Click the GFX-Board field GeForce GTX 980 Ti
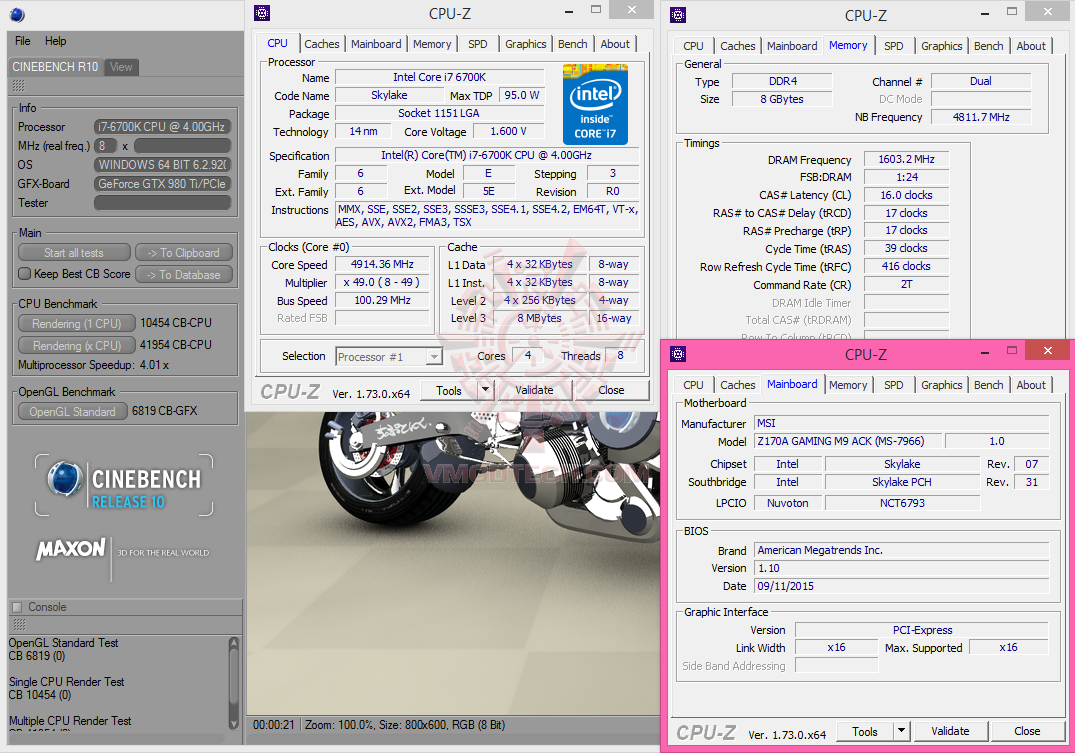This screenshot has height=753, width=1075. [x=162, y=184]
